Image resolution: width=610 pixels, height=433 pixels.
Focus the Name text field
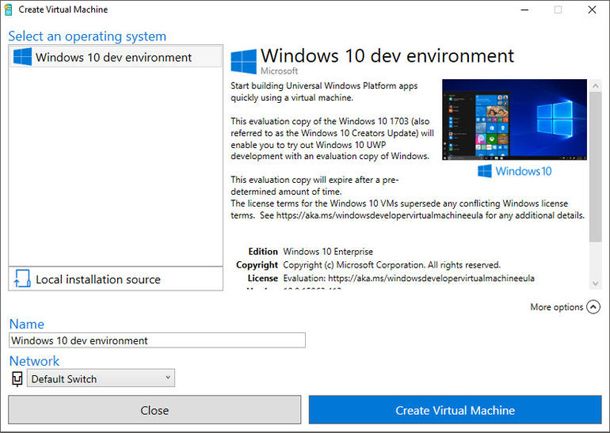(x=157, y=340)
